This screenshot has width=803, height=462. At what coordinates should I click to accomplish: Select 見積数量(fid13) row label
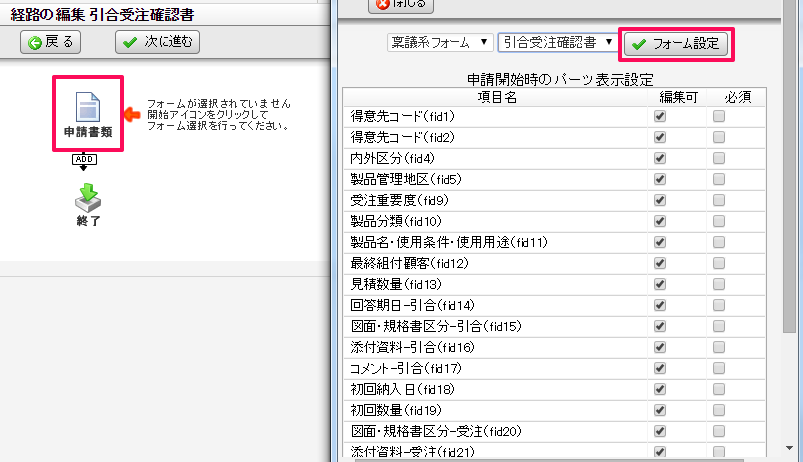coord(396,284)
